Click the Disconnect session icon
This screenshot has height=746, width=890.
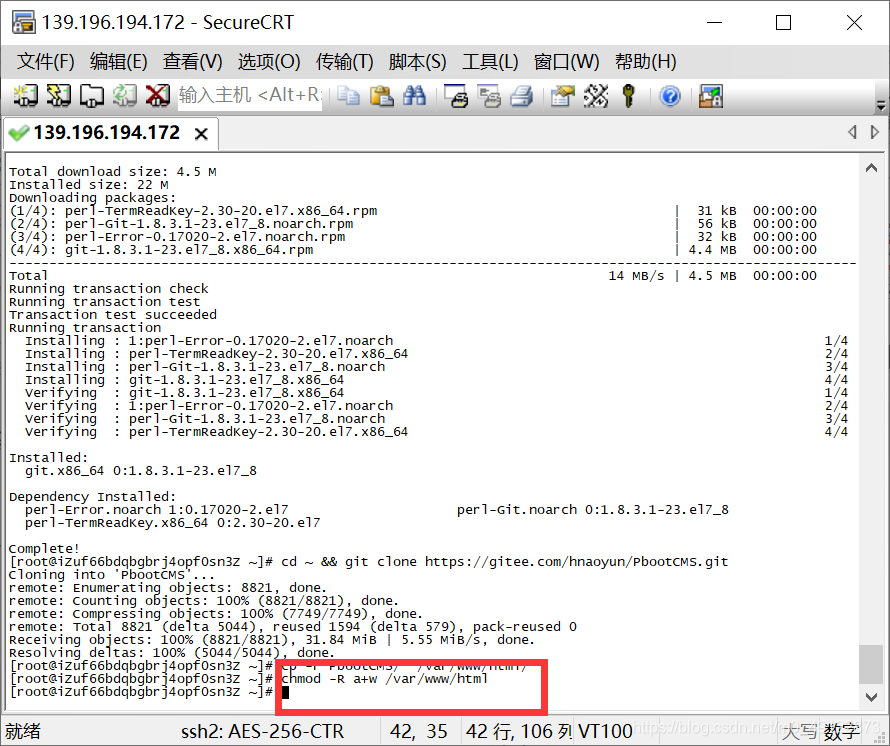point(157,95)
